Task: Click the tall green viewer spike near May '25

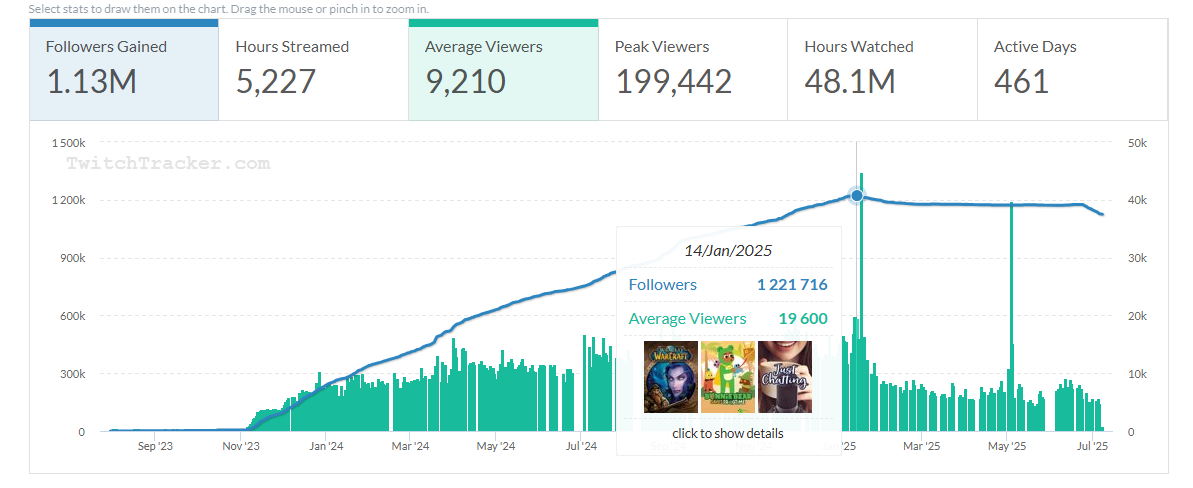Action: [x=1012, y=316]
